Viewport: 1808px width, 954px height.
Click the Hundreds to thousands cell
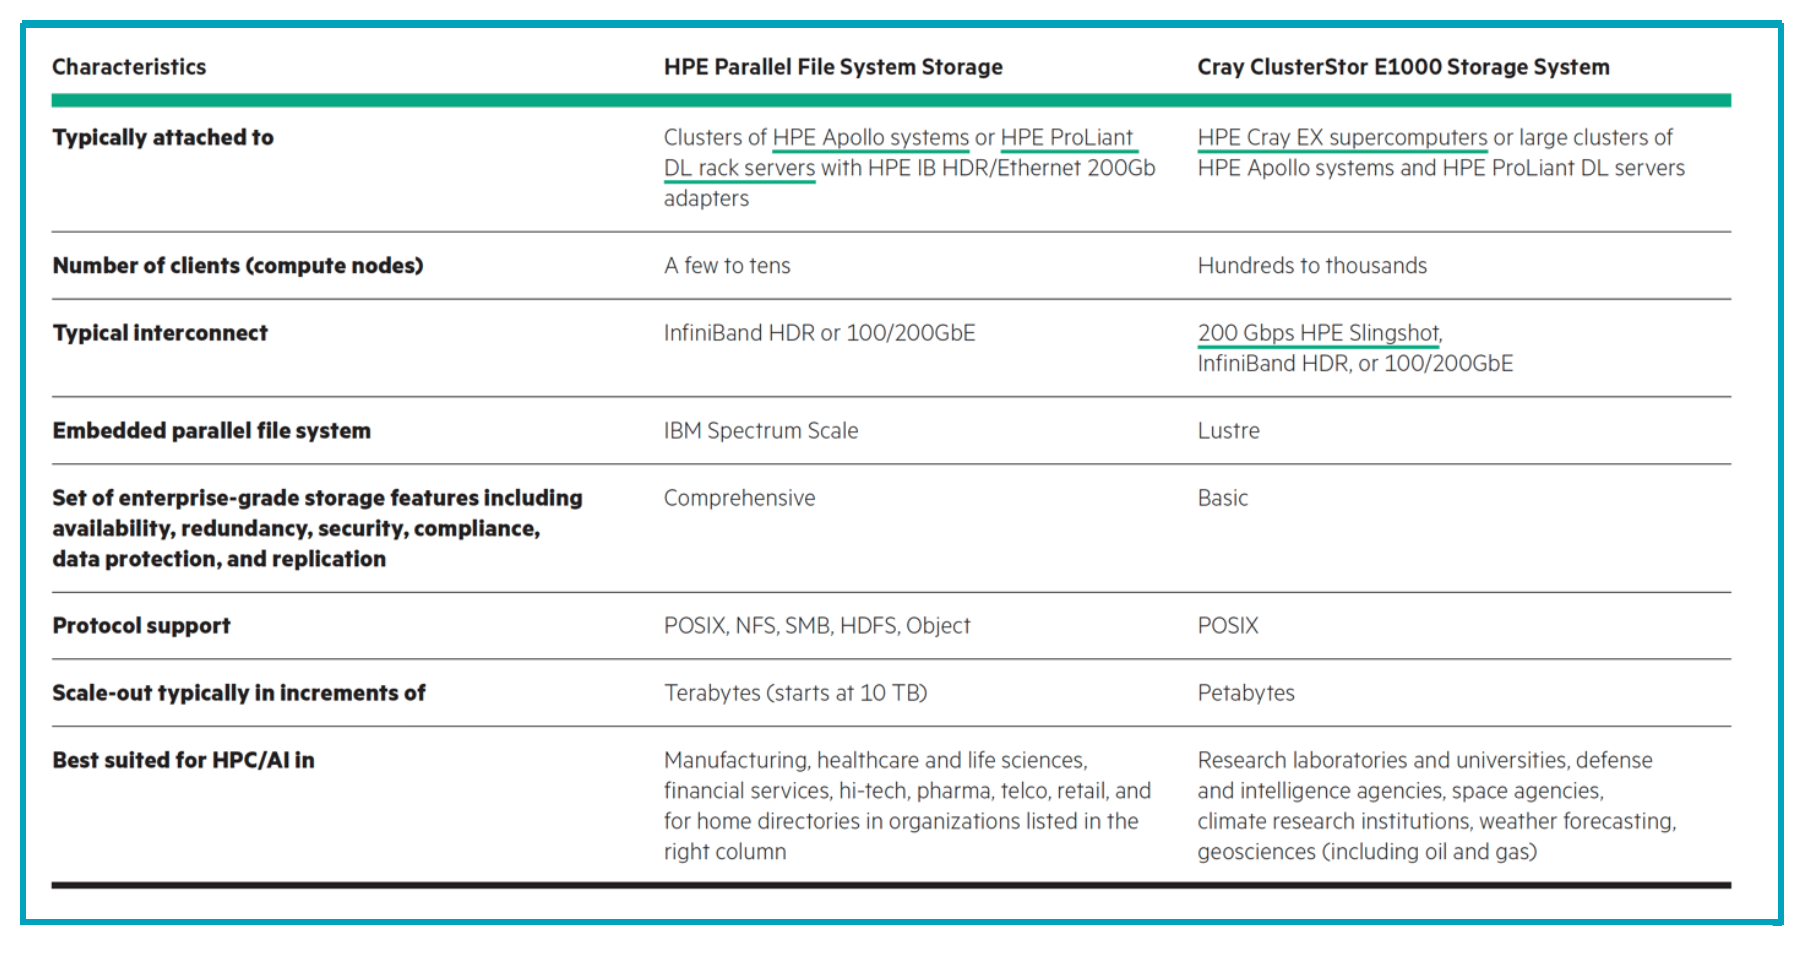click(1312, 265)
